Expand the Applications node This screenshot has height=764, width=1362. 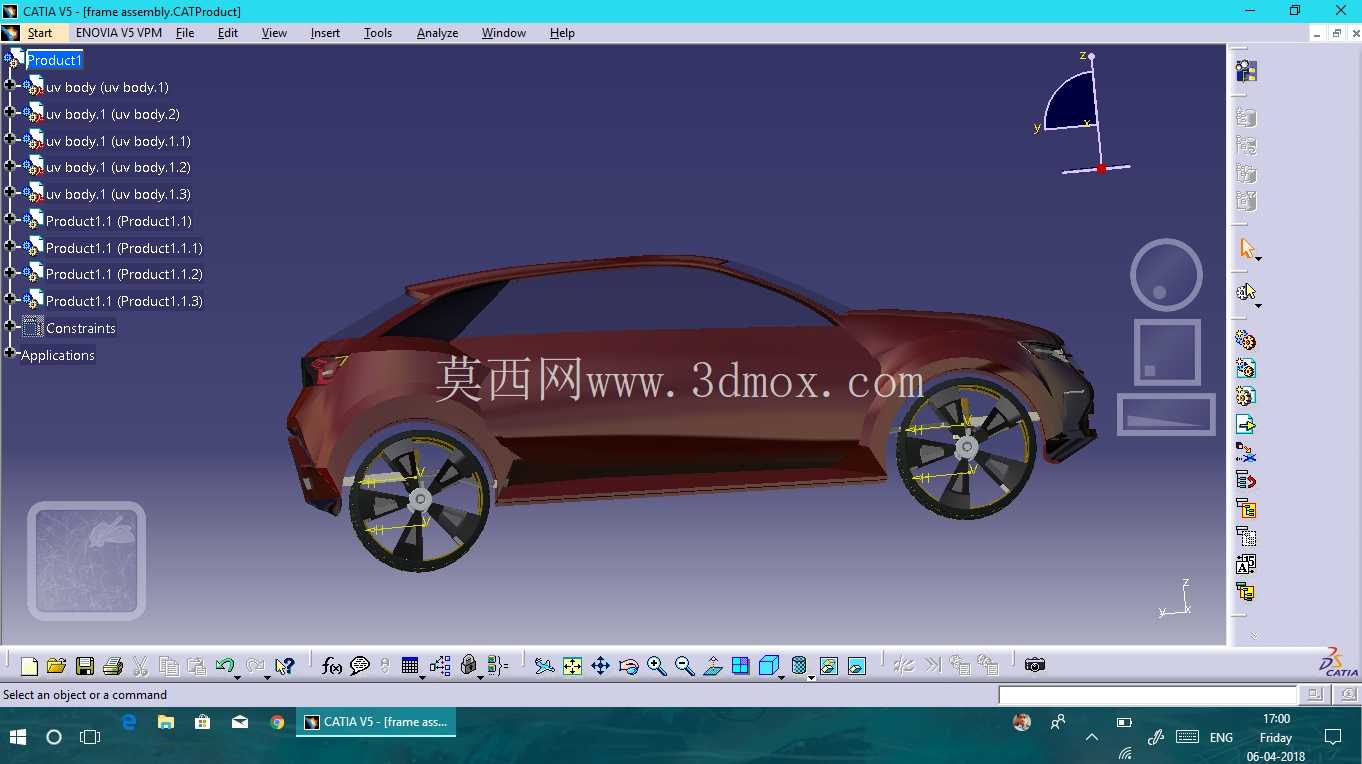point(10,354)
